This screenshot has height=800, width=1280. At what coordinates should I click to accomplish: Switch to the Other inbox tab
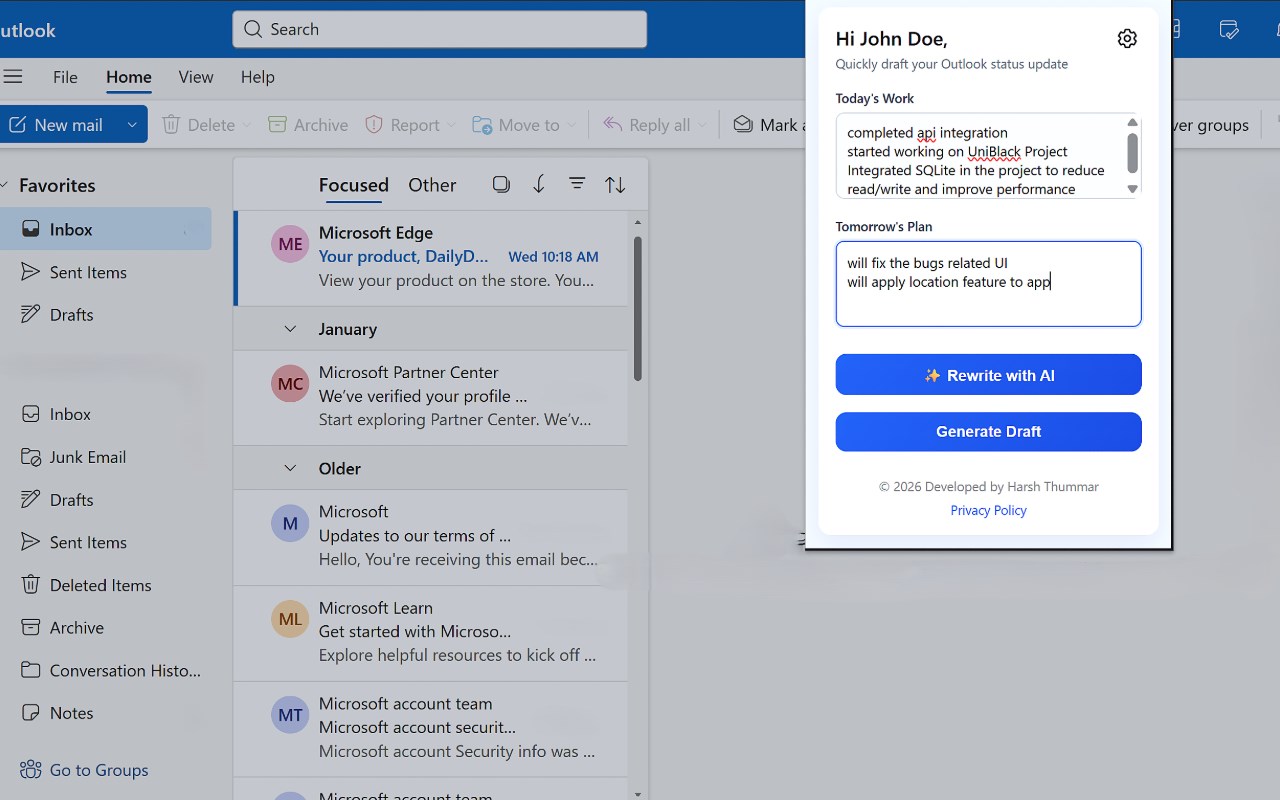tap(432, 185)
